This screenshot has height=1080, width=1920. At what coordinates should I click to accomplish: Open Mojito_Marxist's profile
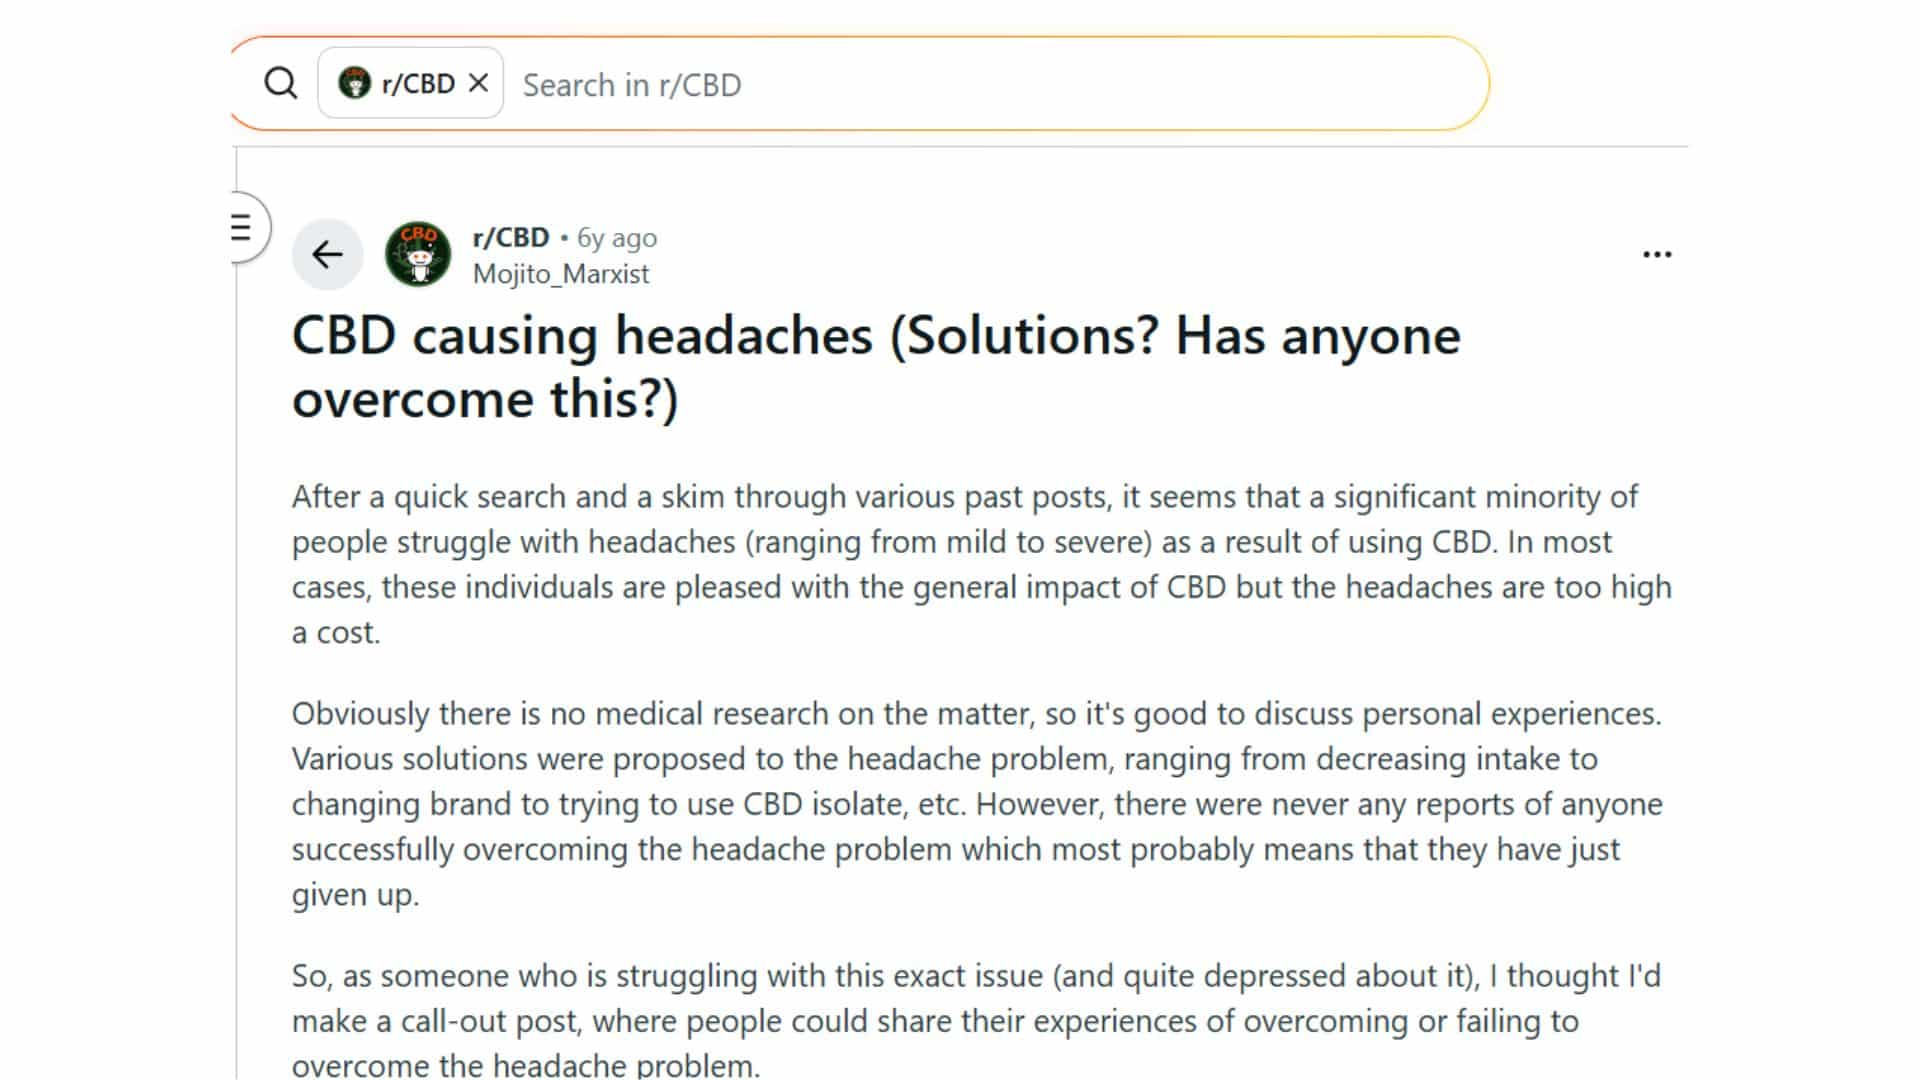tap(560, 273)
